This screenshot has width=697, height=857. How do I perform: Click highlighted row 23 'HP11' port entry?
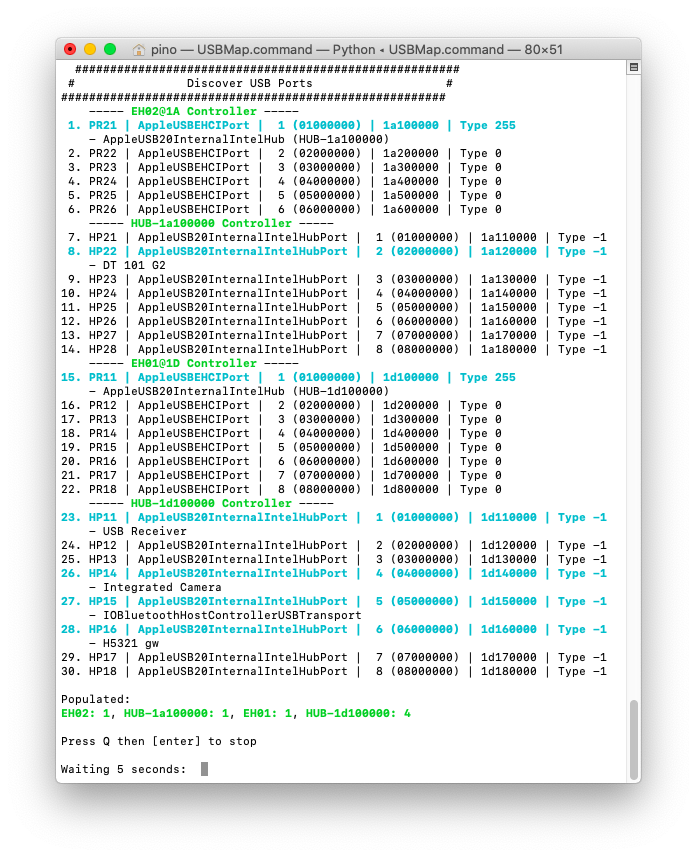(333, 518)
